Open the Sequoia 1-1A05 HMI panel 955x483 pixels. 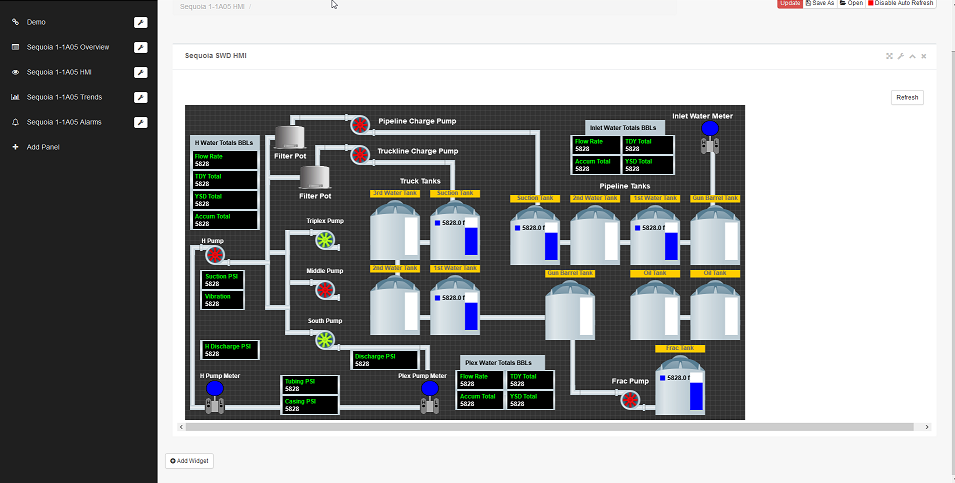point(60,72)
